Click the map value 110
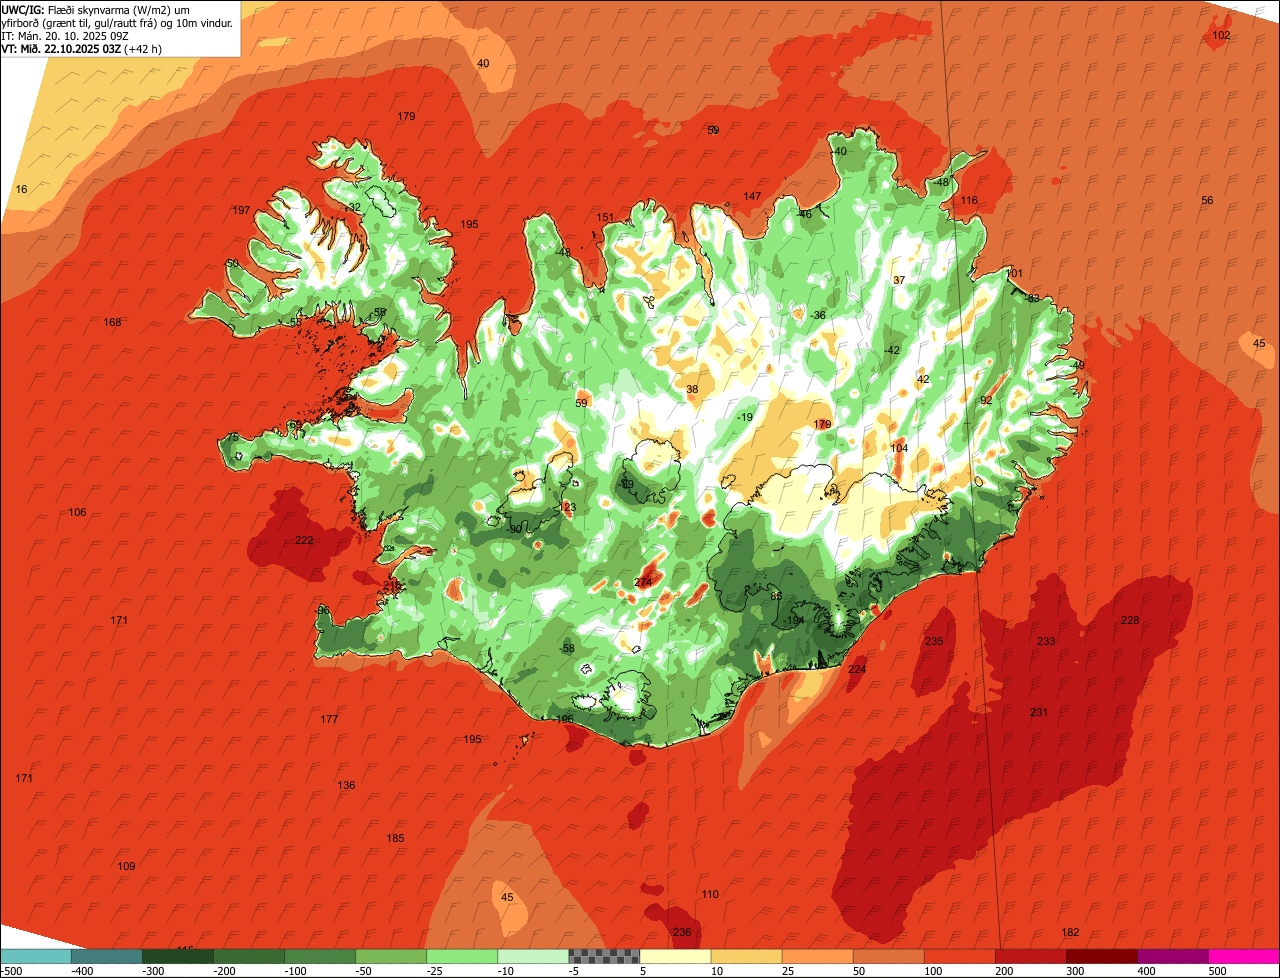 710,894
